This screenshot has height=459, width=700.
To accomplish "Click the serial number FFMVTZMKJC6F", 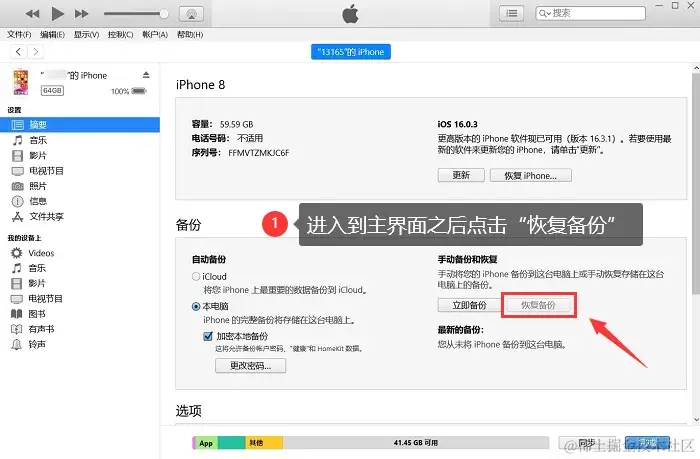I will pyautogui.click(x=258, y=153).
